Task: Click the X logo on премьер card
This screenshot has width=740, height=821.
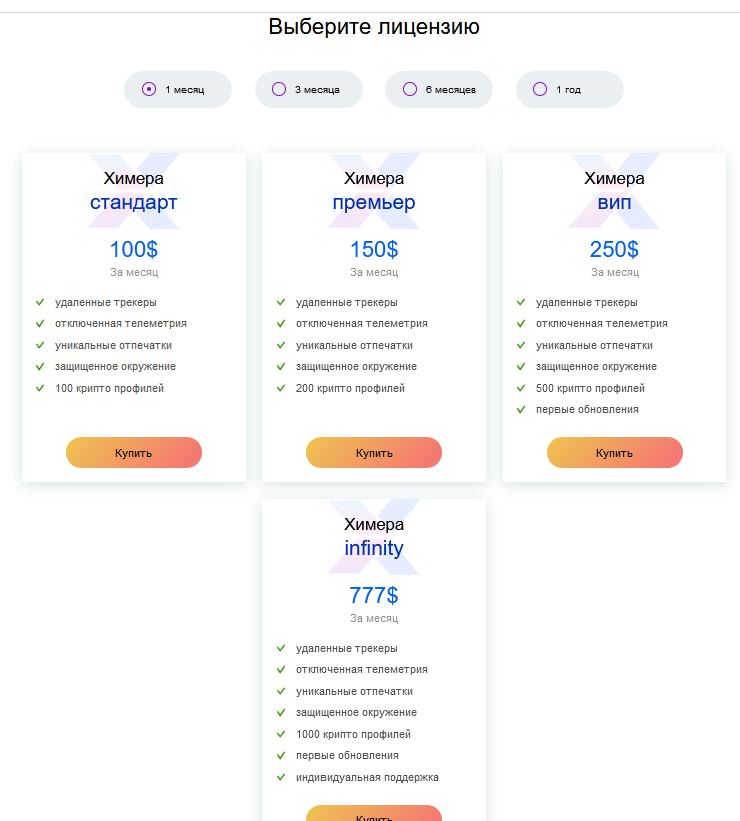Action: coord(374,191)
